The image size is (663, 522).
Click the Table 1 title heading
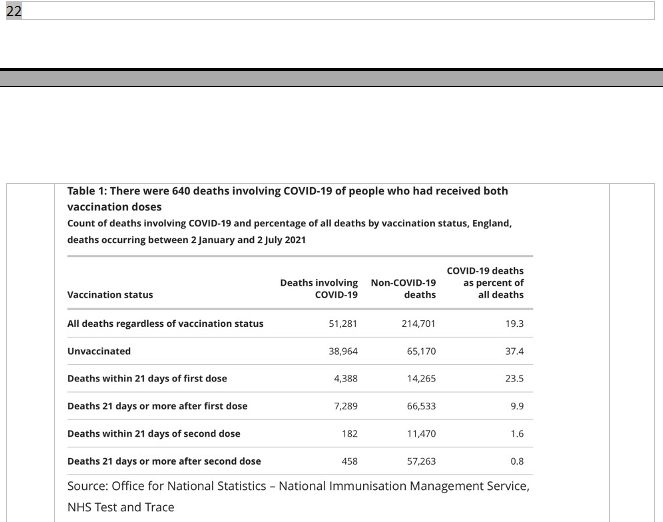(x=287, y=197)
